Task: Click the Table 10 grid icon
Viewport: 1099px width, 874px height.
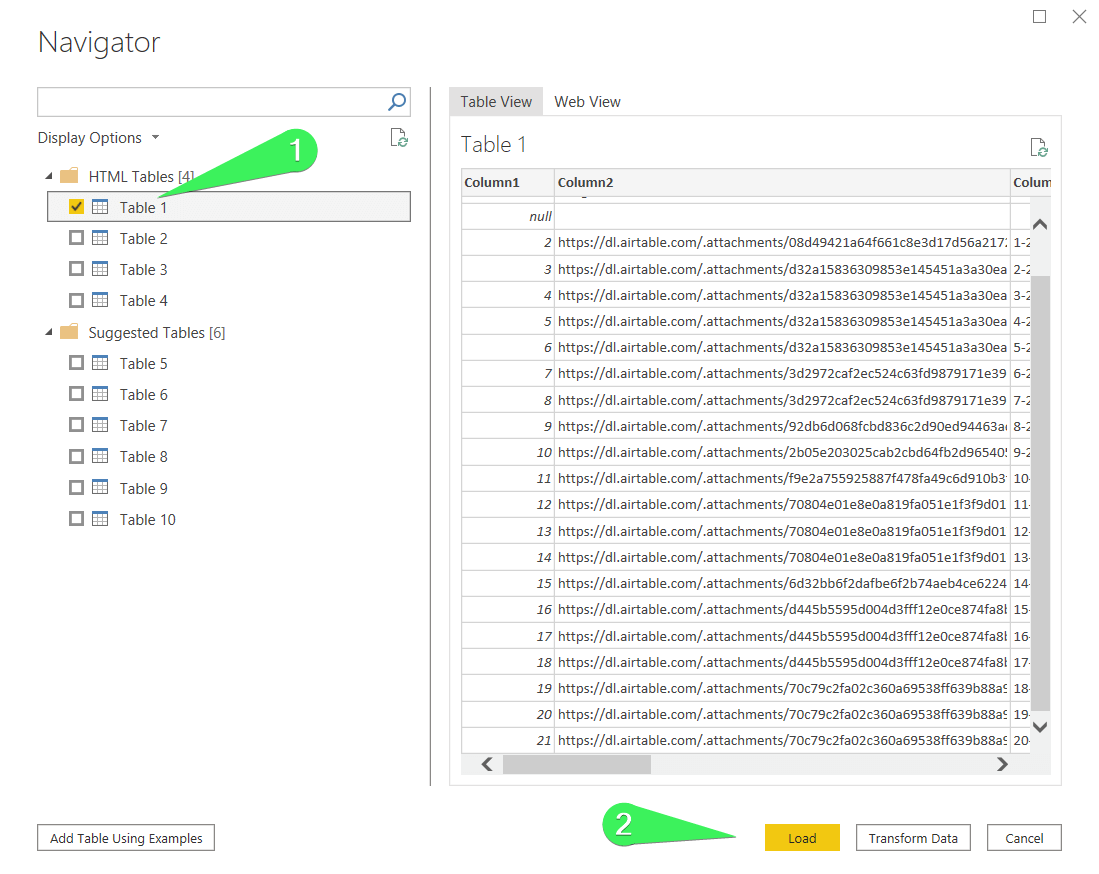Action: coord(100,519)
